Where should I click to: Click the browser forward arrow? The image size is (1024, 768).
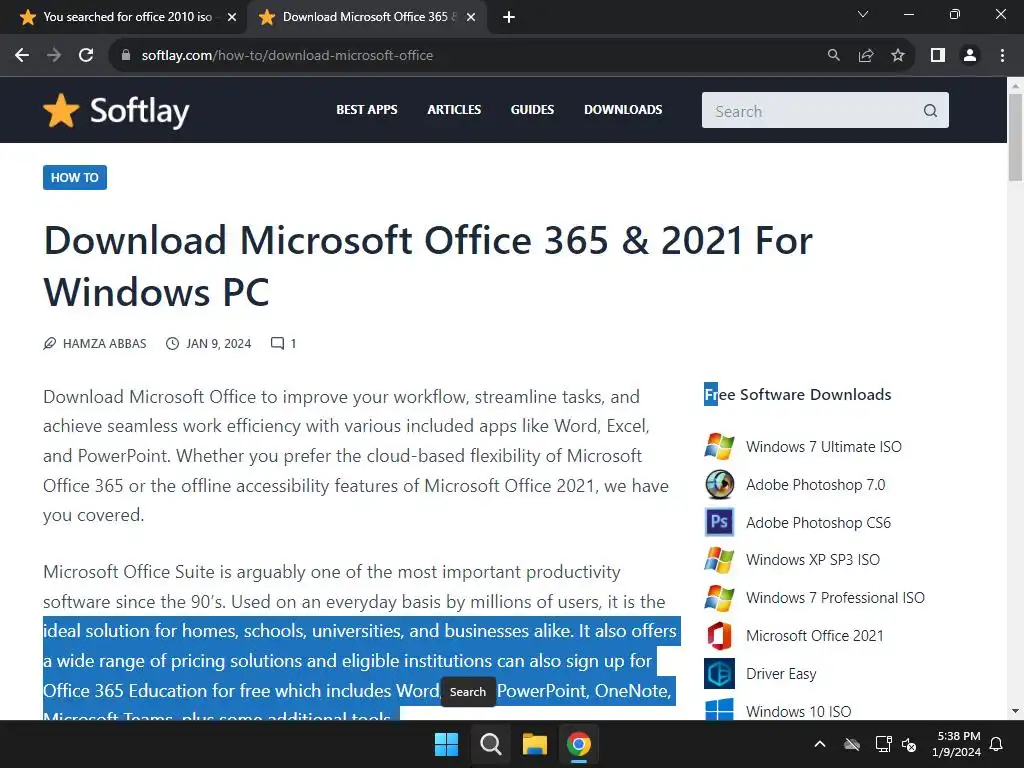tap(54, 56)
